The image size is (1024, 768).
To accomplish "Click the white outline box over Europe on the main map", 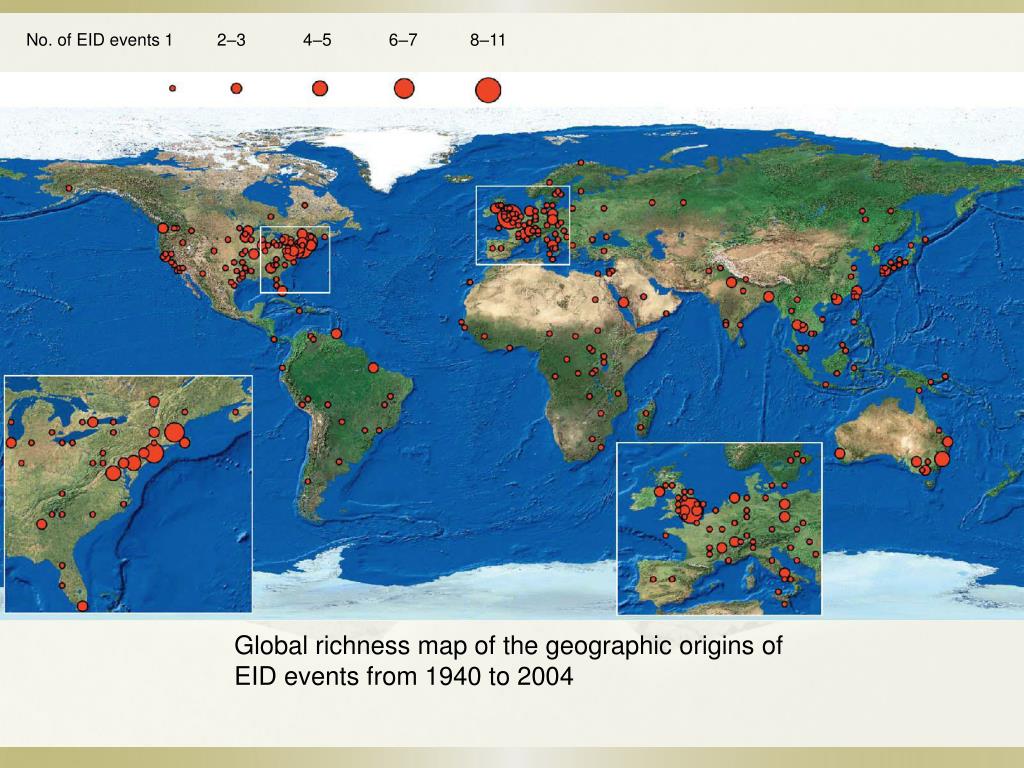I will coord(522,225).
